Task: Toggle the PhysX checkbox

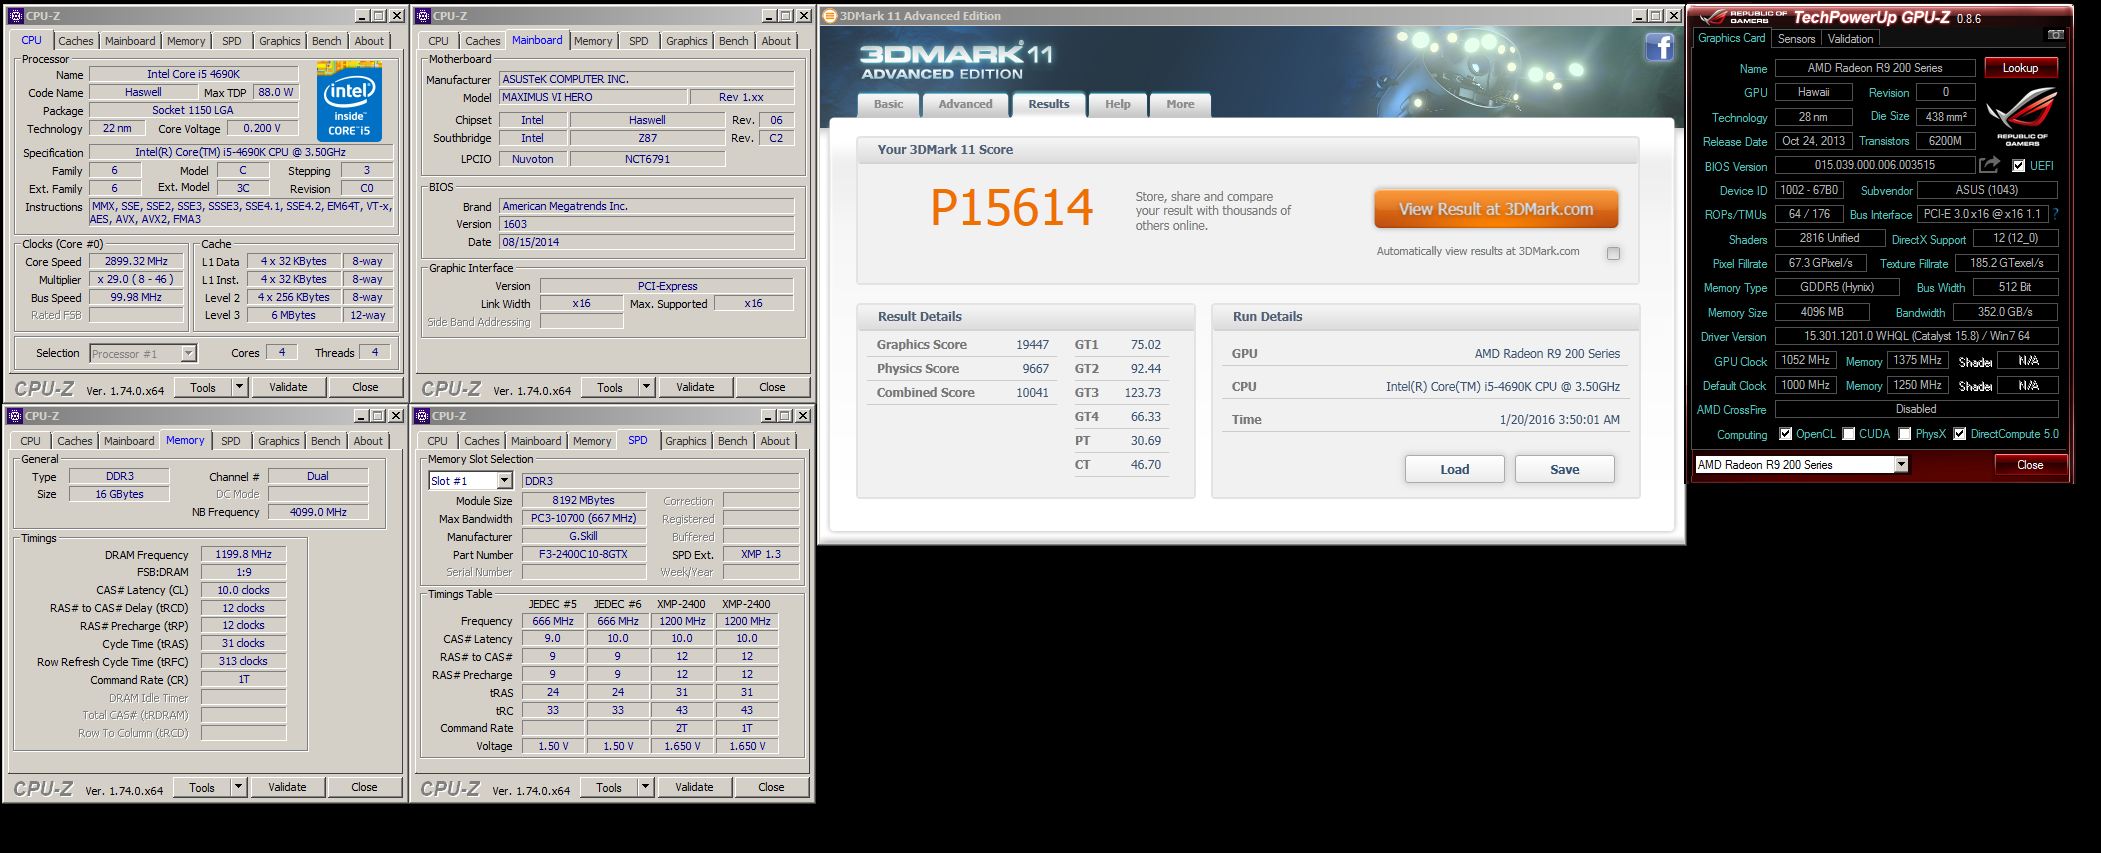Action: pos(1904,434)
